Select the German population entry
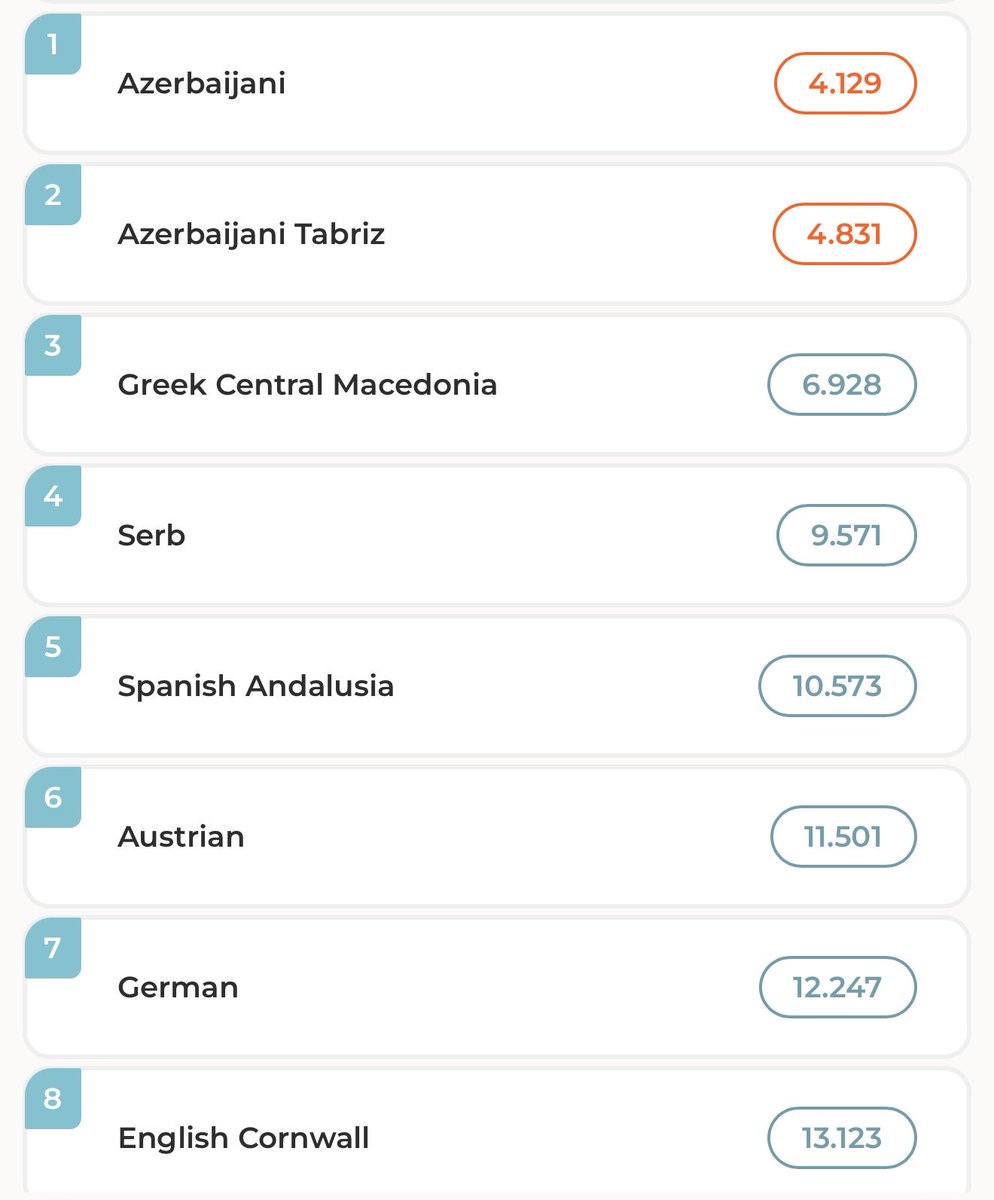Viewport: 994px width, 1200px height. pyautogui.click(x=497, y=987)
